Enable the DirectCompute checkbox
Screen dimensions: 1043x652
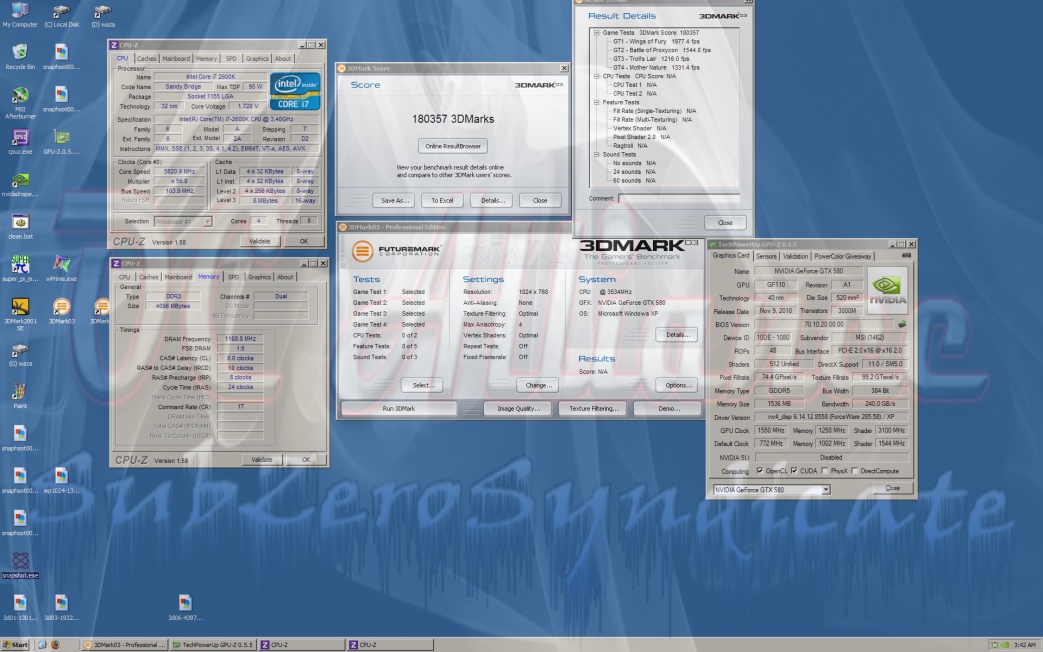click(x=853, y=470)
